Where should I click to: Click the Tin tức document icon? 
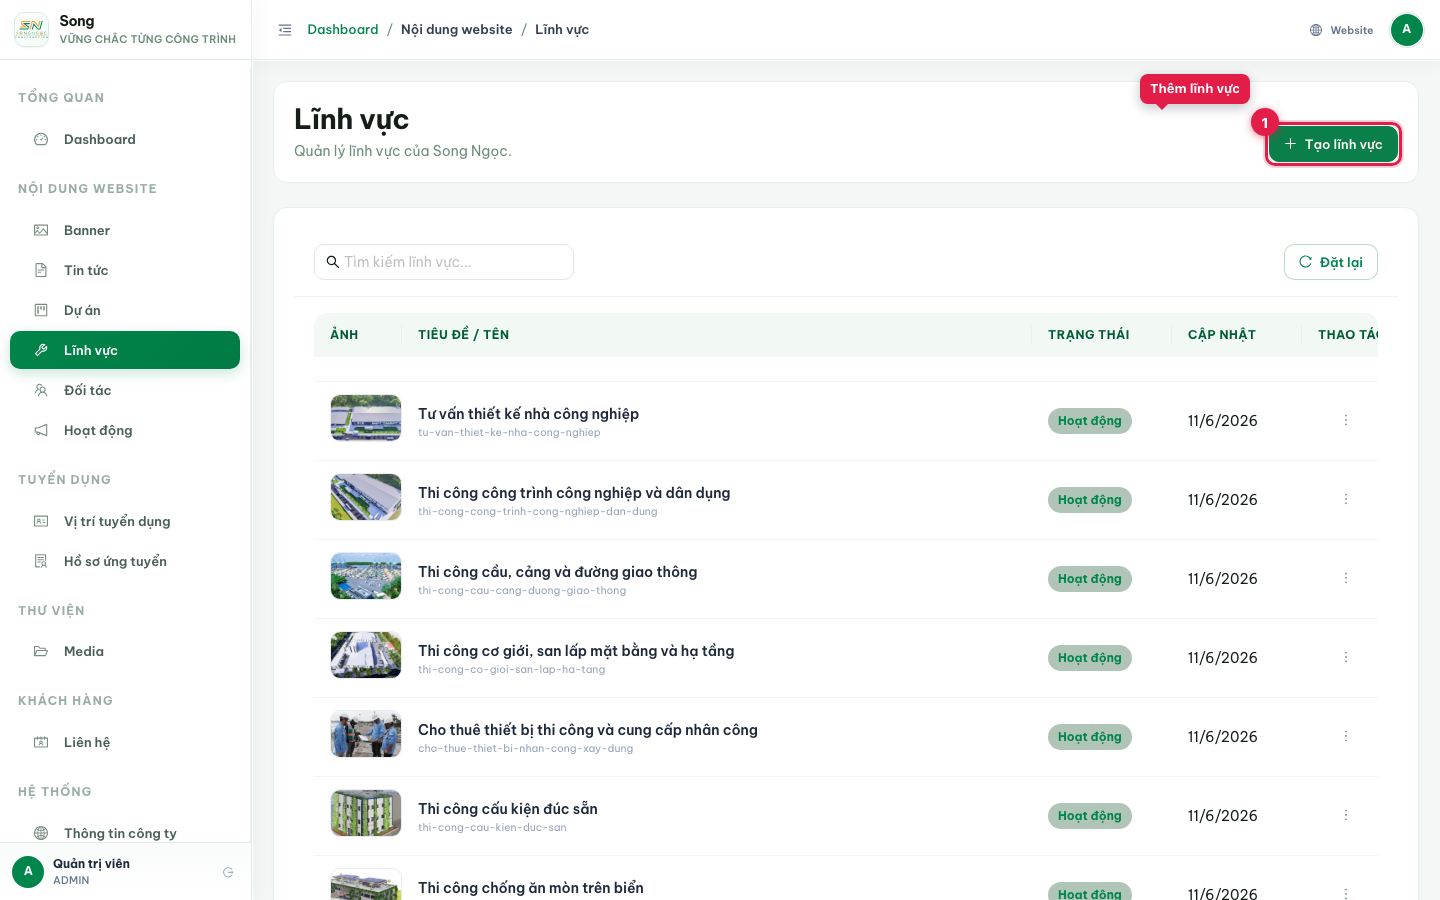pyautogui.click(x=41, y=270)
